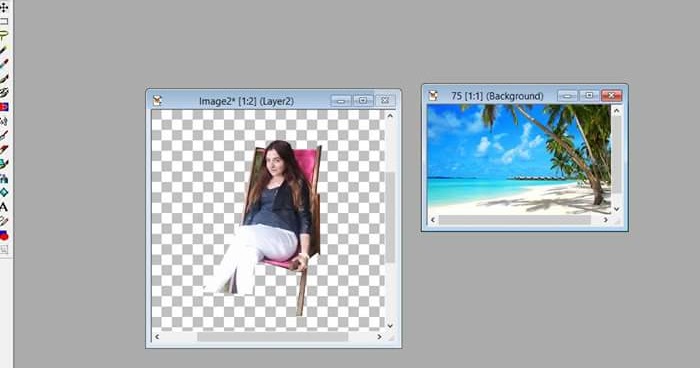
Task: Click right arrow of Image2 horizontal scrollbar
Action: pos(379,337)
